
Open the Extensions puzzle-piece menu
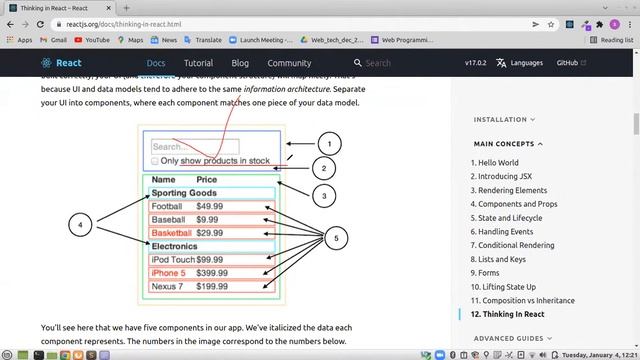[x=600, y=24]
